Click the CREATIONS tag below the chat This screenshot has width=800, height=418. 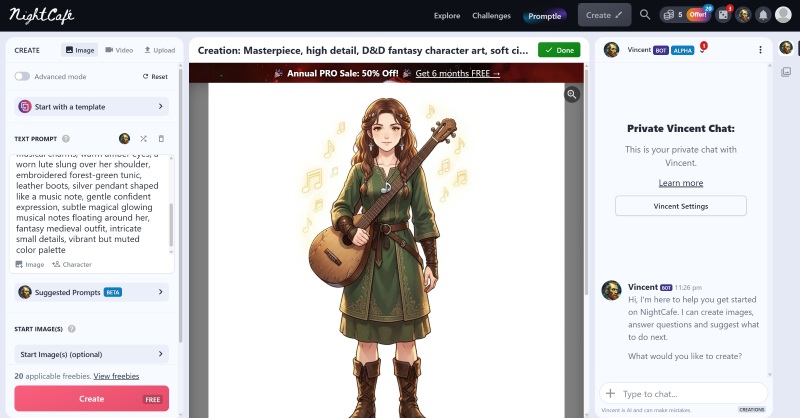pyautogui.click(x=752, y=409)
